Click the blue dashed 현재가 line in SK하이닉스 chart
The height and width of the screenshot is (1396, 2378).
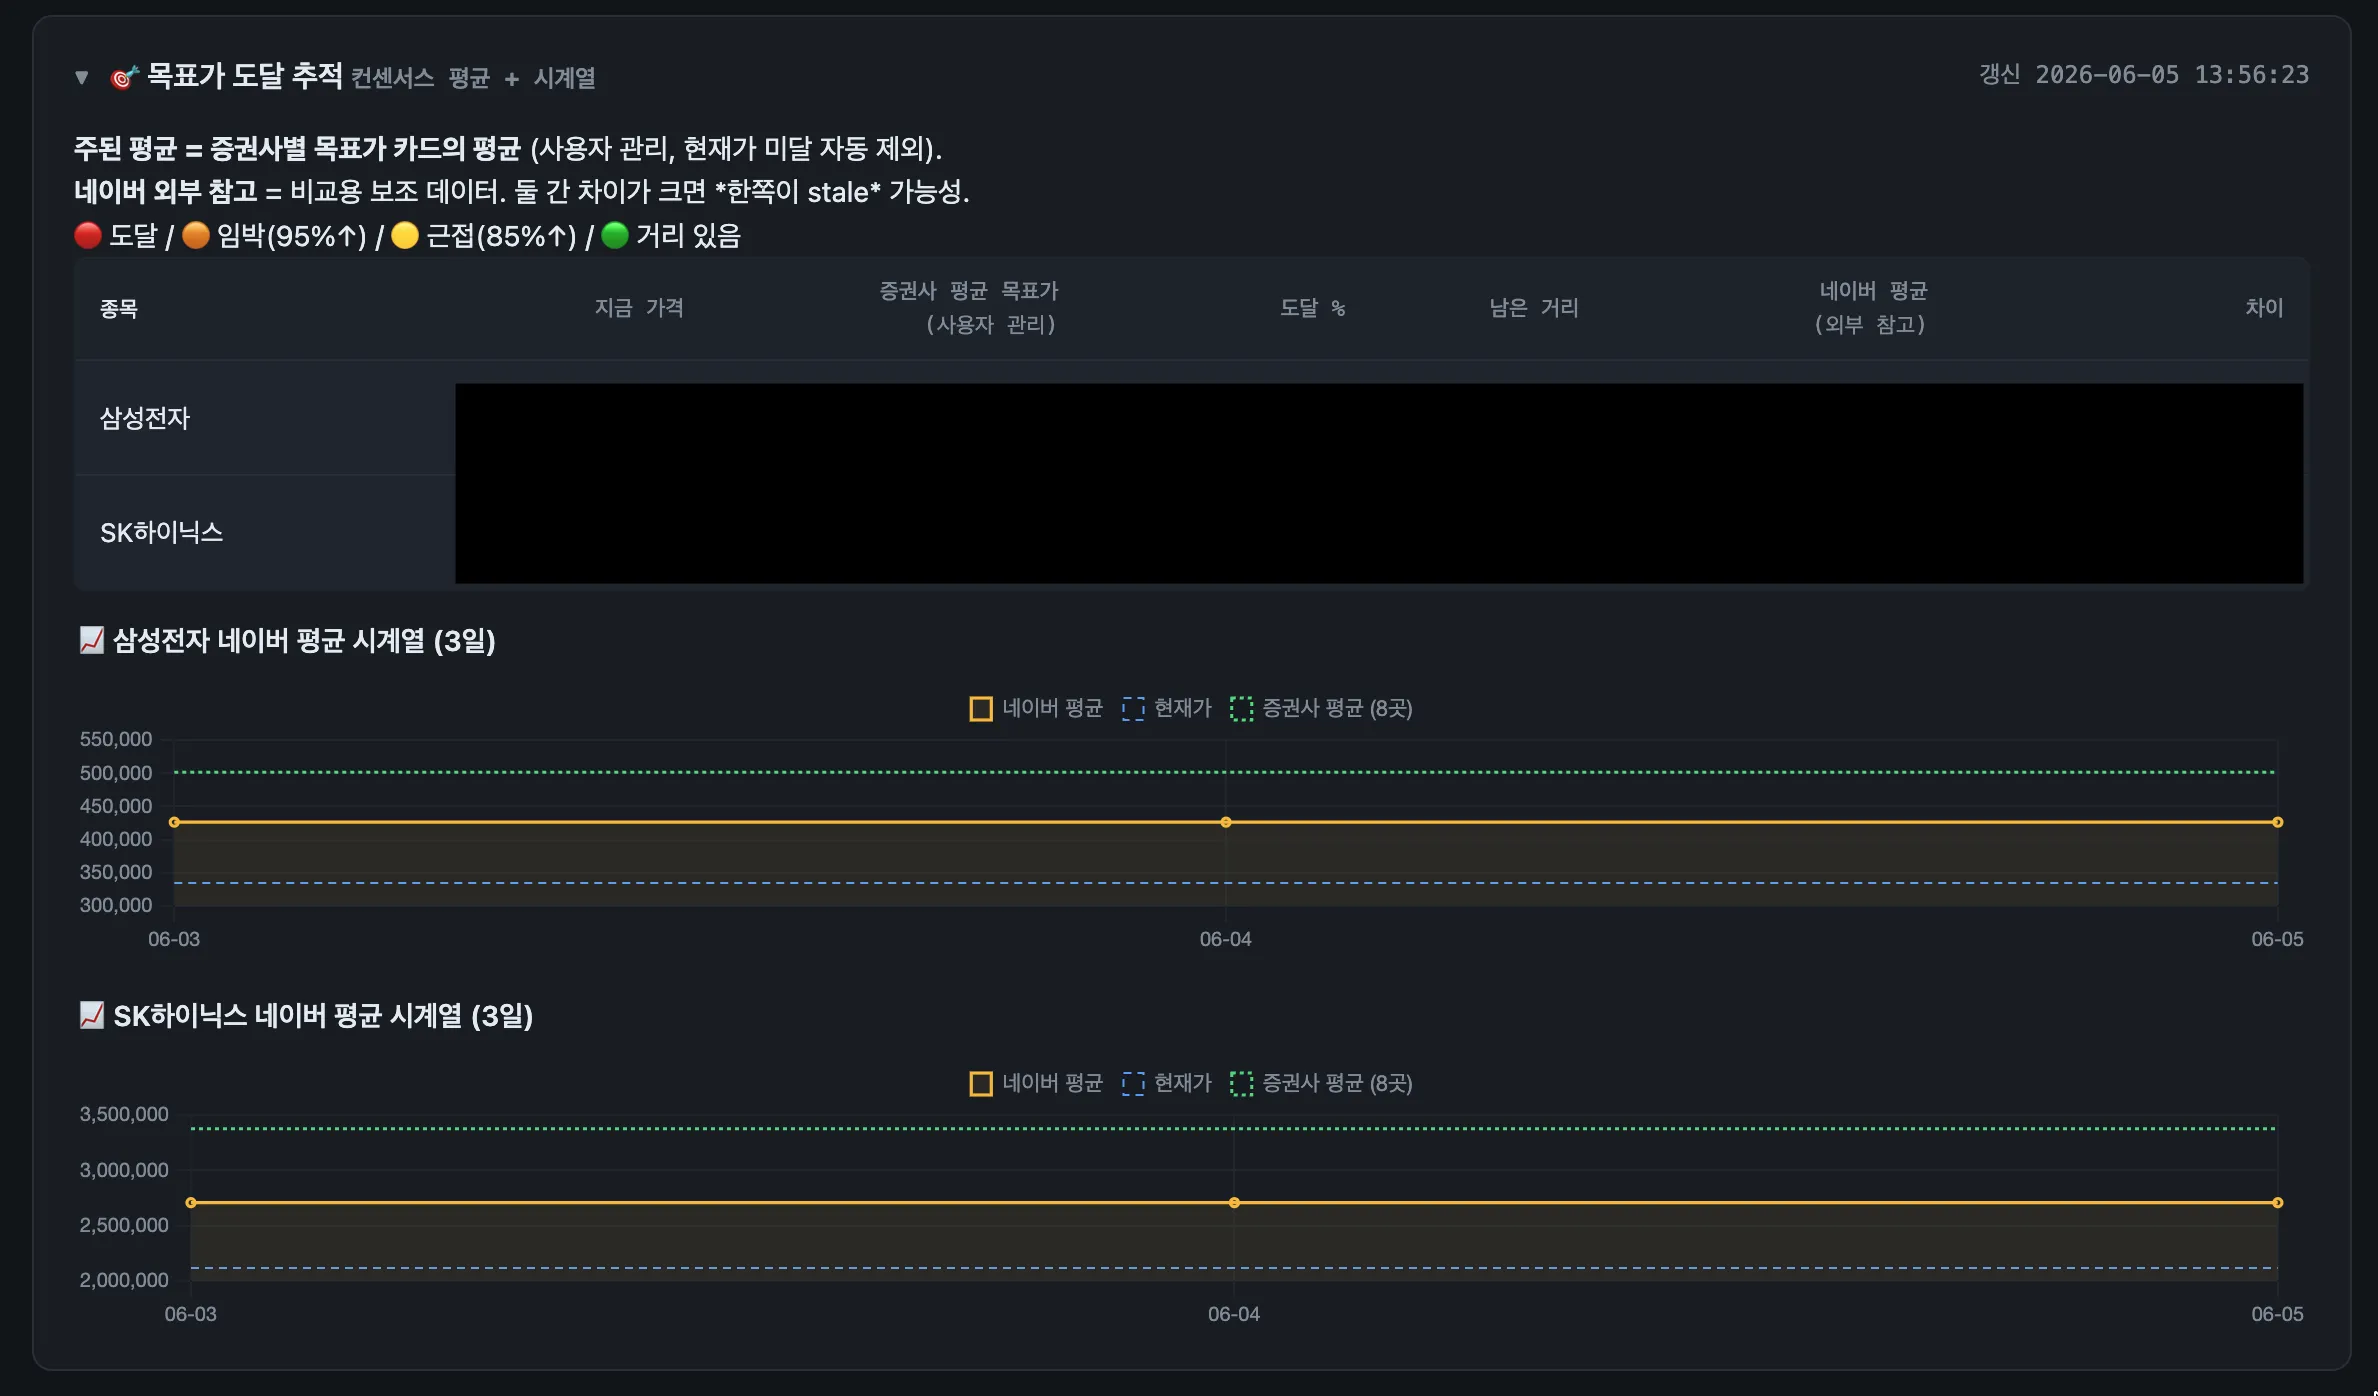pyautogui.click(x=1234, y=1268)
